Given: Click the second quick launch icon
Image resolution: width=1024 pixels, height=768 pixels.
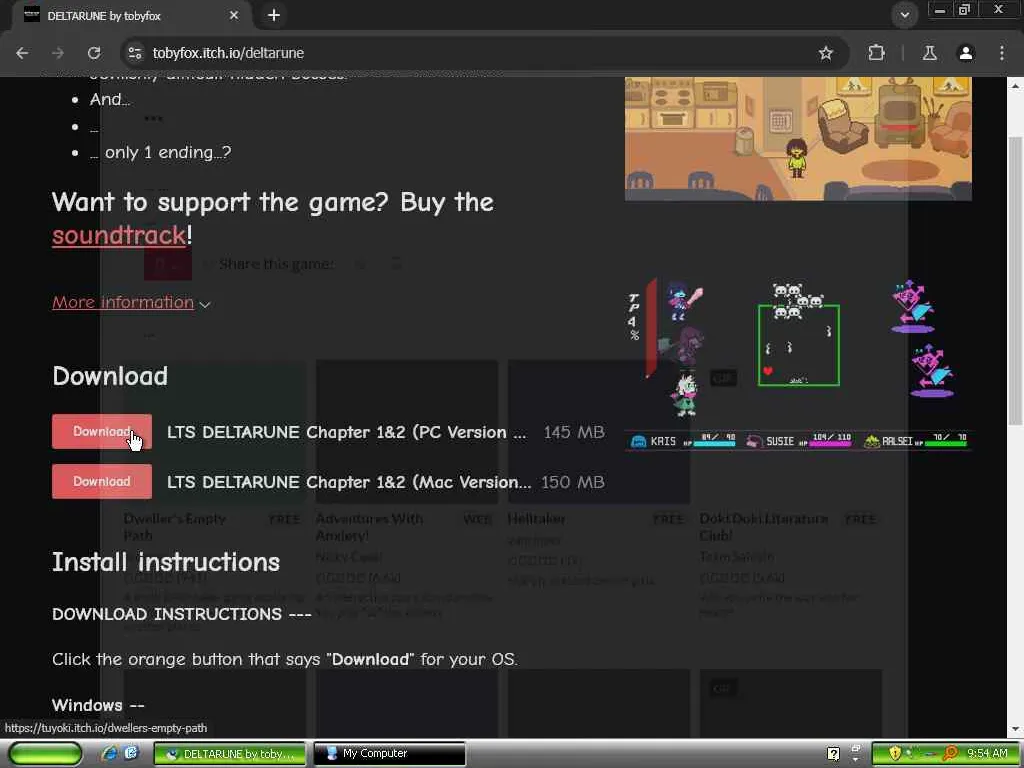Looking at the screenshot, I should [131, 754].
